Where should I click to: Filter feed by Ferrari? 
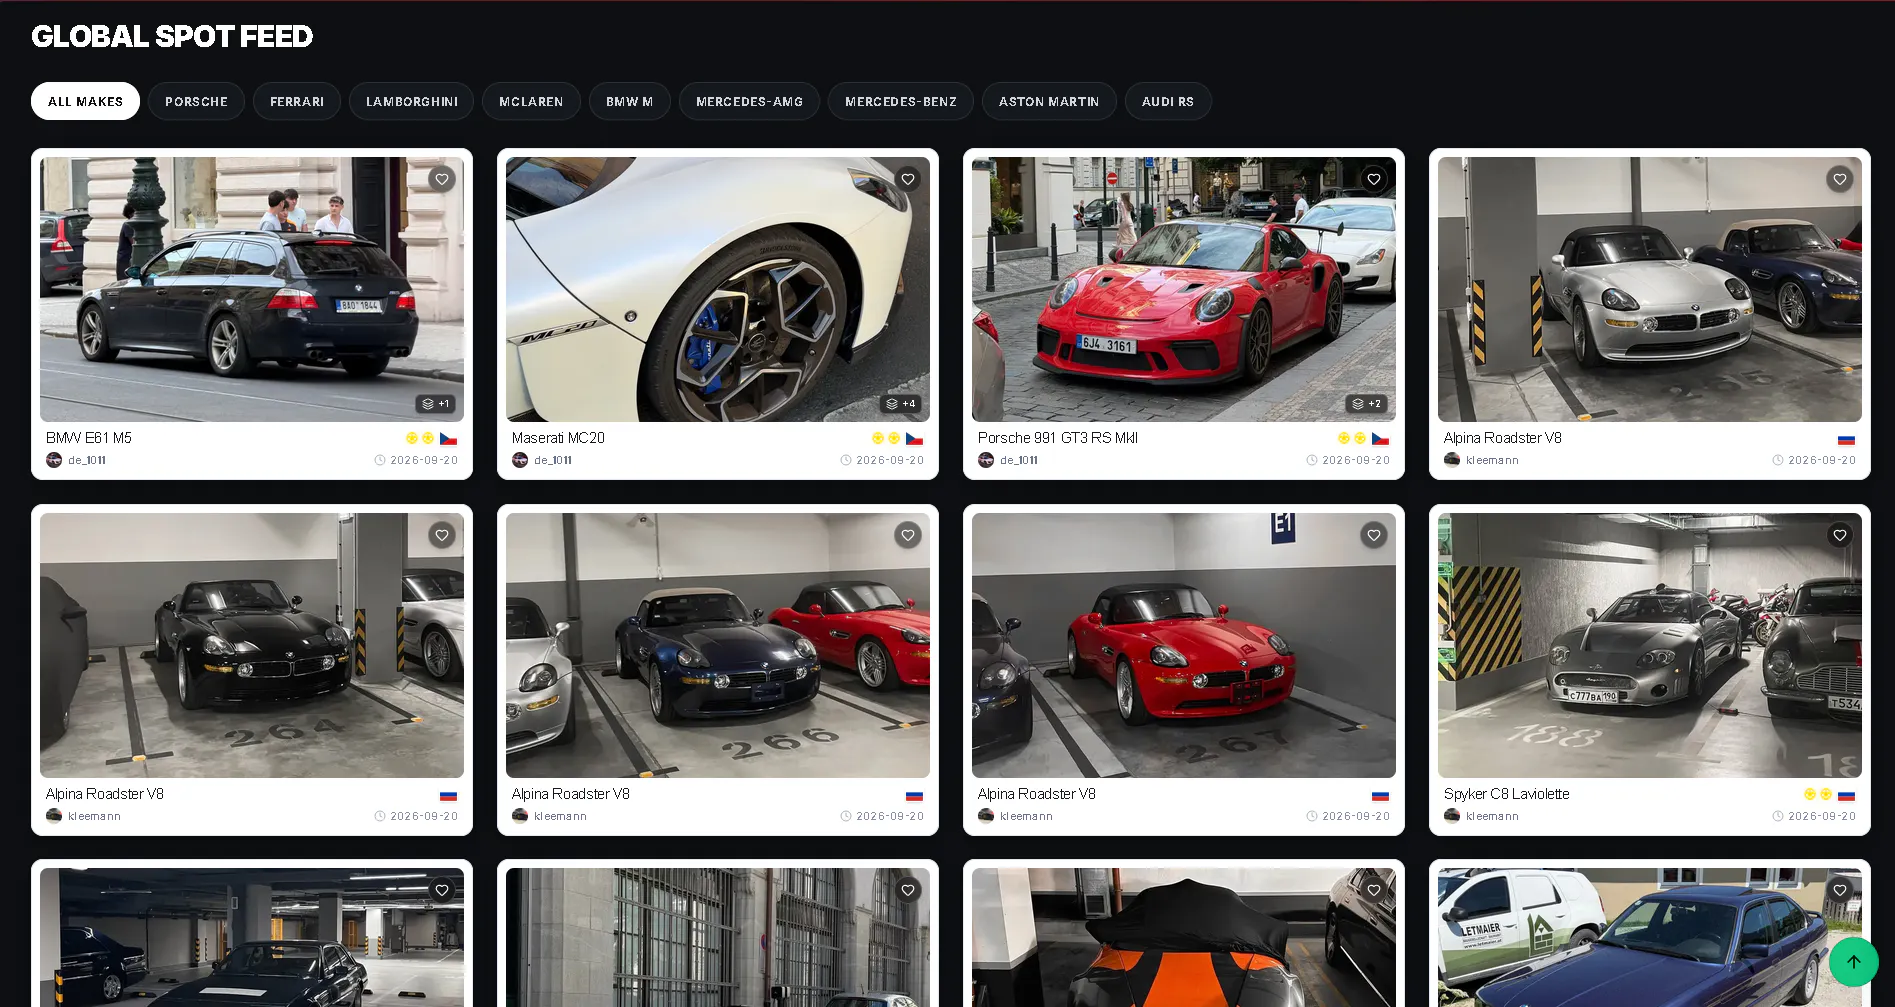coord(297,101)
